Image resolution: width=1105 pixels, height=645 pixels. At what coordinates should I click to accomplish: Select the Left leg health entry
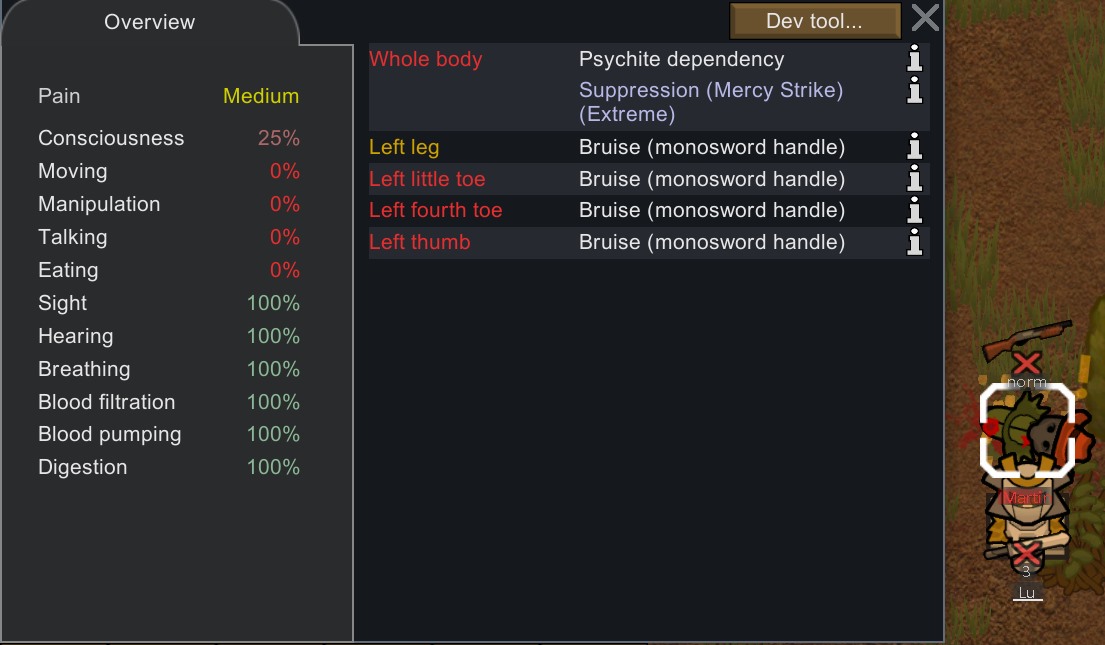coord(649,147)
